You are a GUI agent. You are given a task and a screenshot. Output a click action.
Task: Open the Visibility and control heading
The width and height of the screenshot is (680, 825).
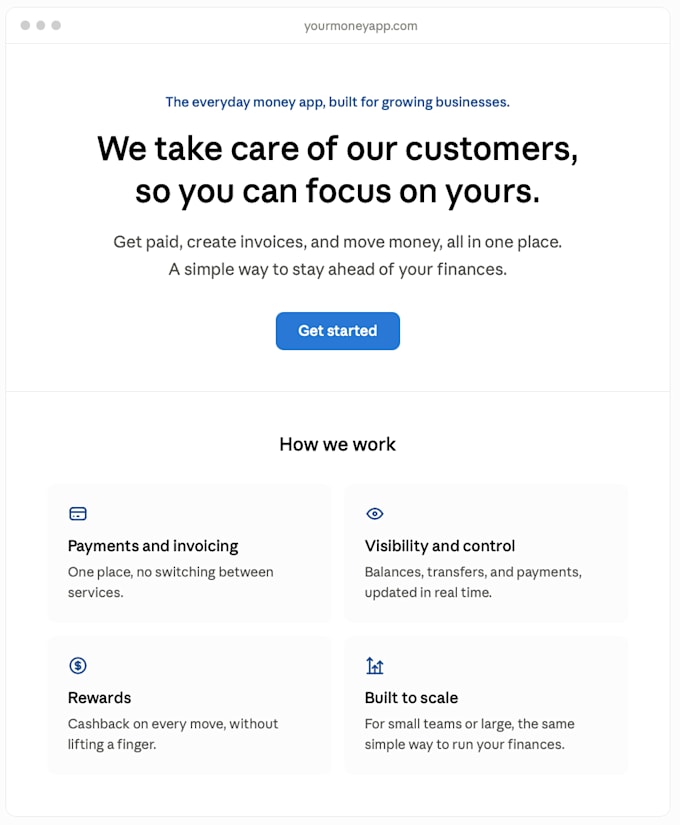point(440,546)
